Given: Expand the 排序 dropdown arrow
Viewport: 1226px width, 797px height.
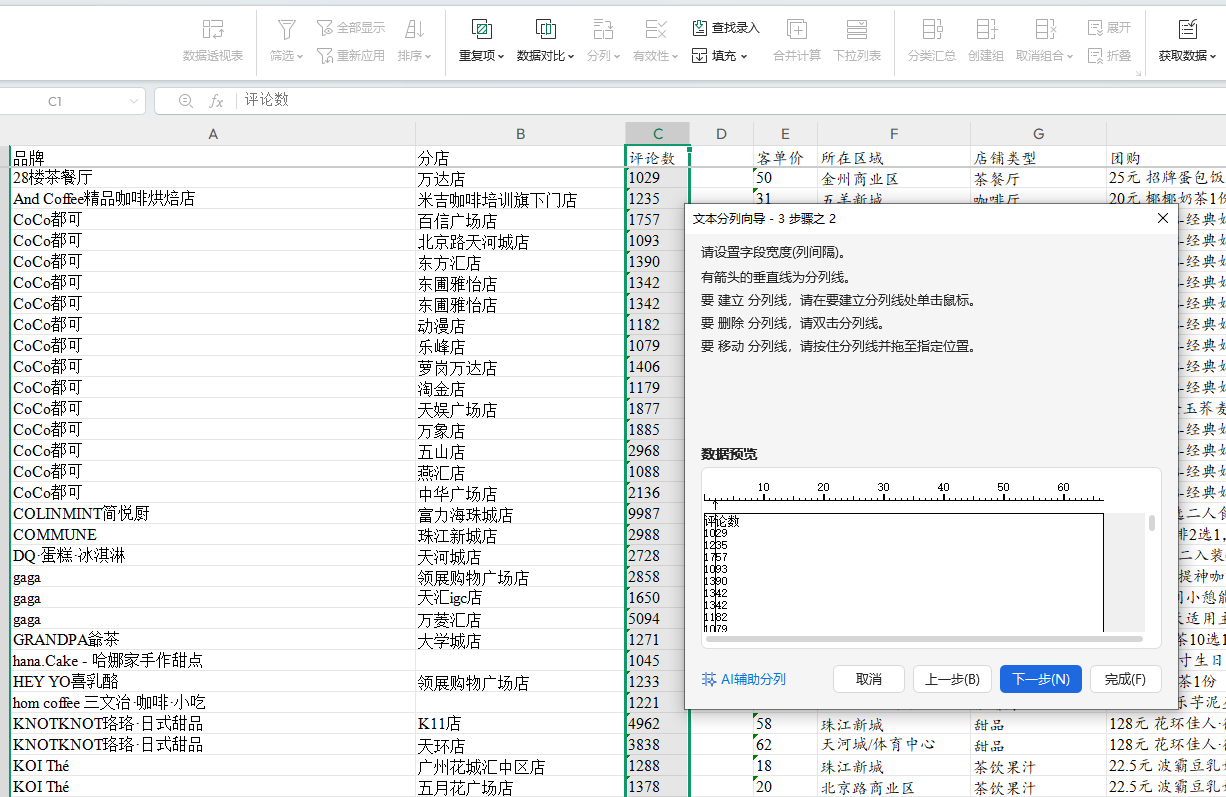Looking at the screenshot, I should (428, 57).
